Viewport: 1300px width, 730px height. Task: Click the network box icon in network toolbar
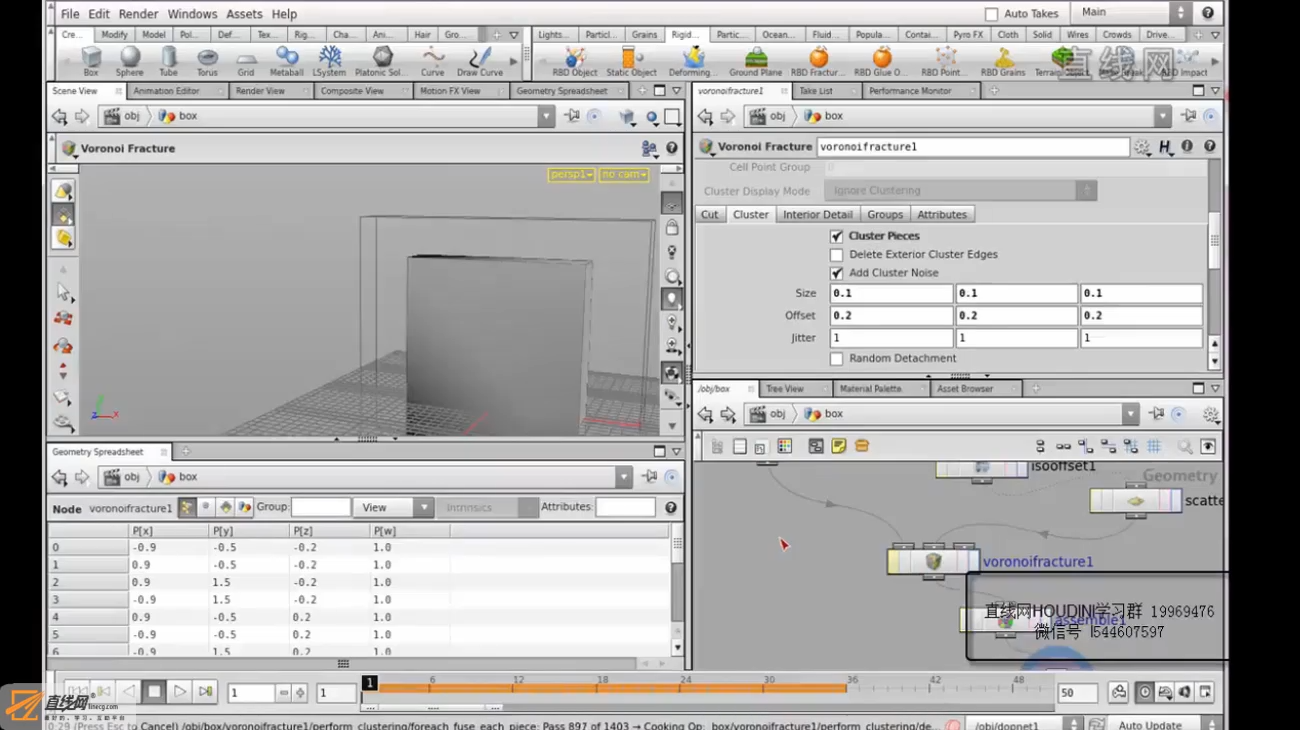tap(815, 446)
